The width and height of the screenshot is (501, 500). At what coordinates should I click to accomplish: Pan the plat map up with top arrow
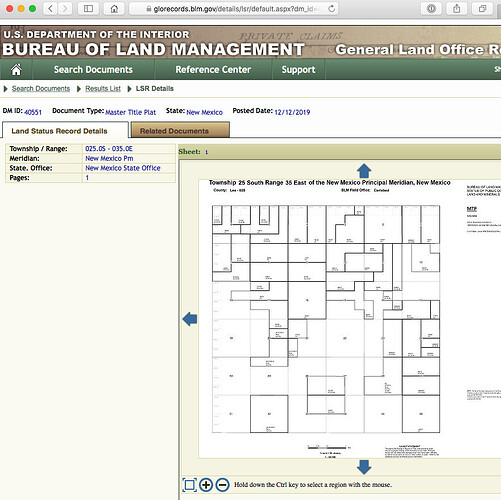coord(364,171)
